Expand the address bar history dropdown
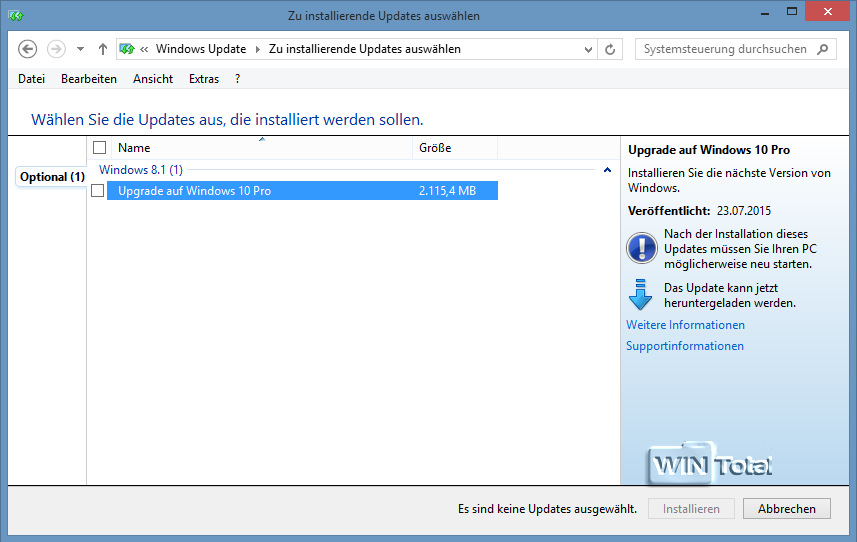This screenshot has width=857, height=542. pyautogui.click(x=588, y=50)
